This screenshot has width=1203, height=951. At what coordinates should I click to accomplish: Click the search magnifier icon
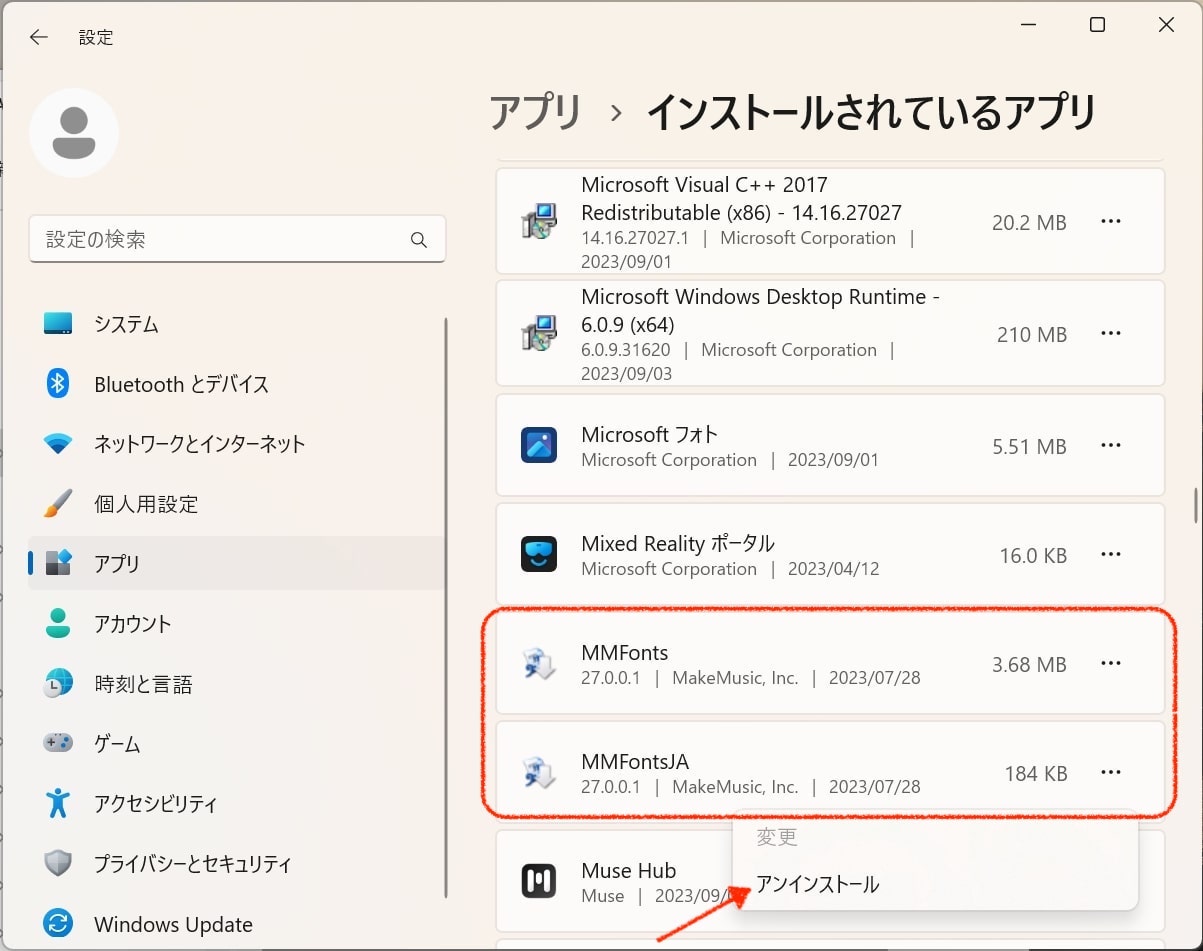(x=419, y=240)
